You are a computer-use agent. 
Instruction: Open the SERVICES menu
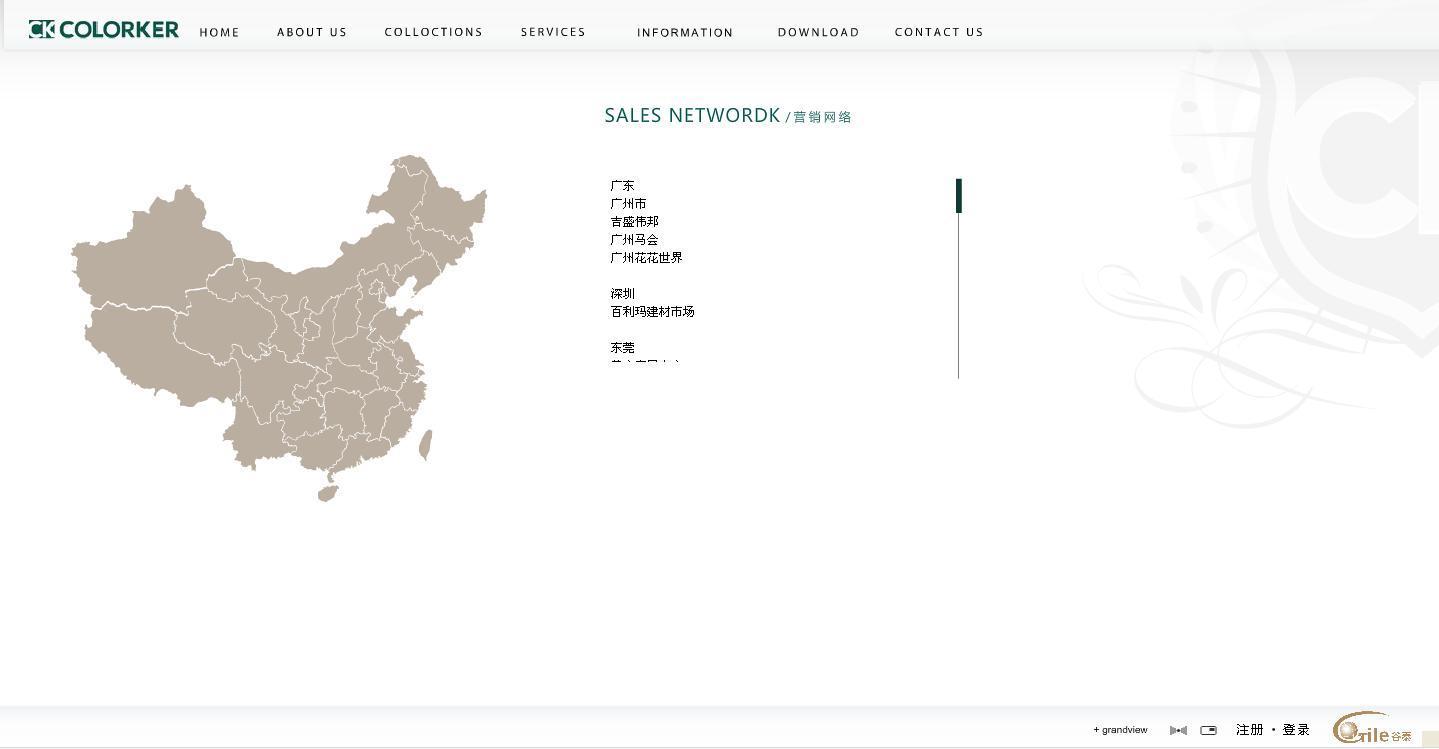(x=553, y=32)
